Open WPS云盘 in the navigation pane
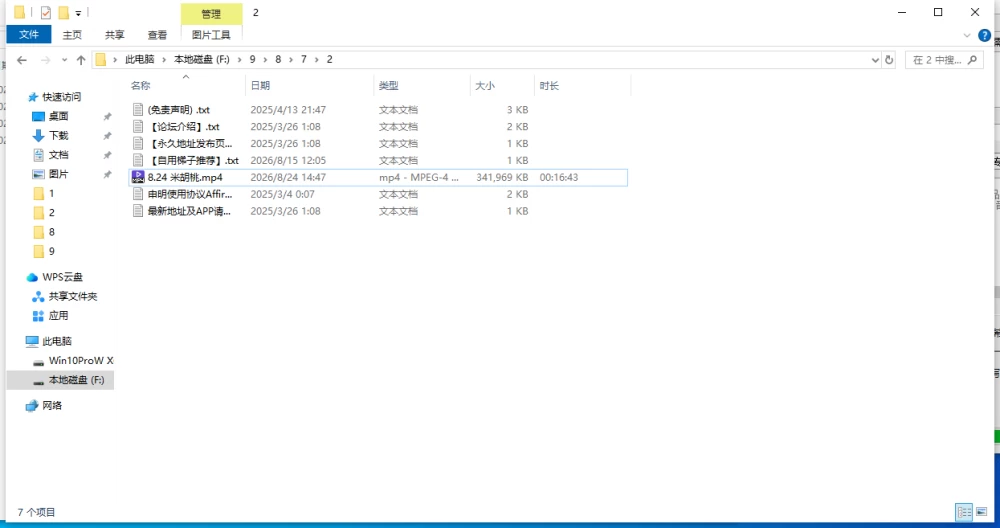This screenshot has height=528, width=1000. (62, 277)
